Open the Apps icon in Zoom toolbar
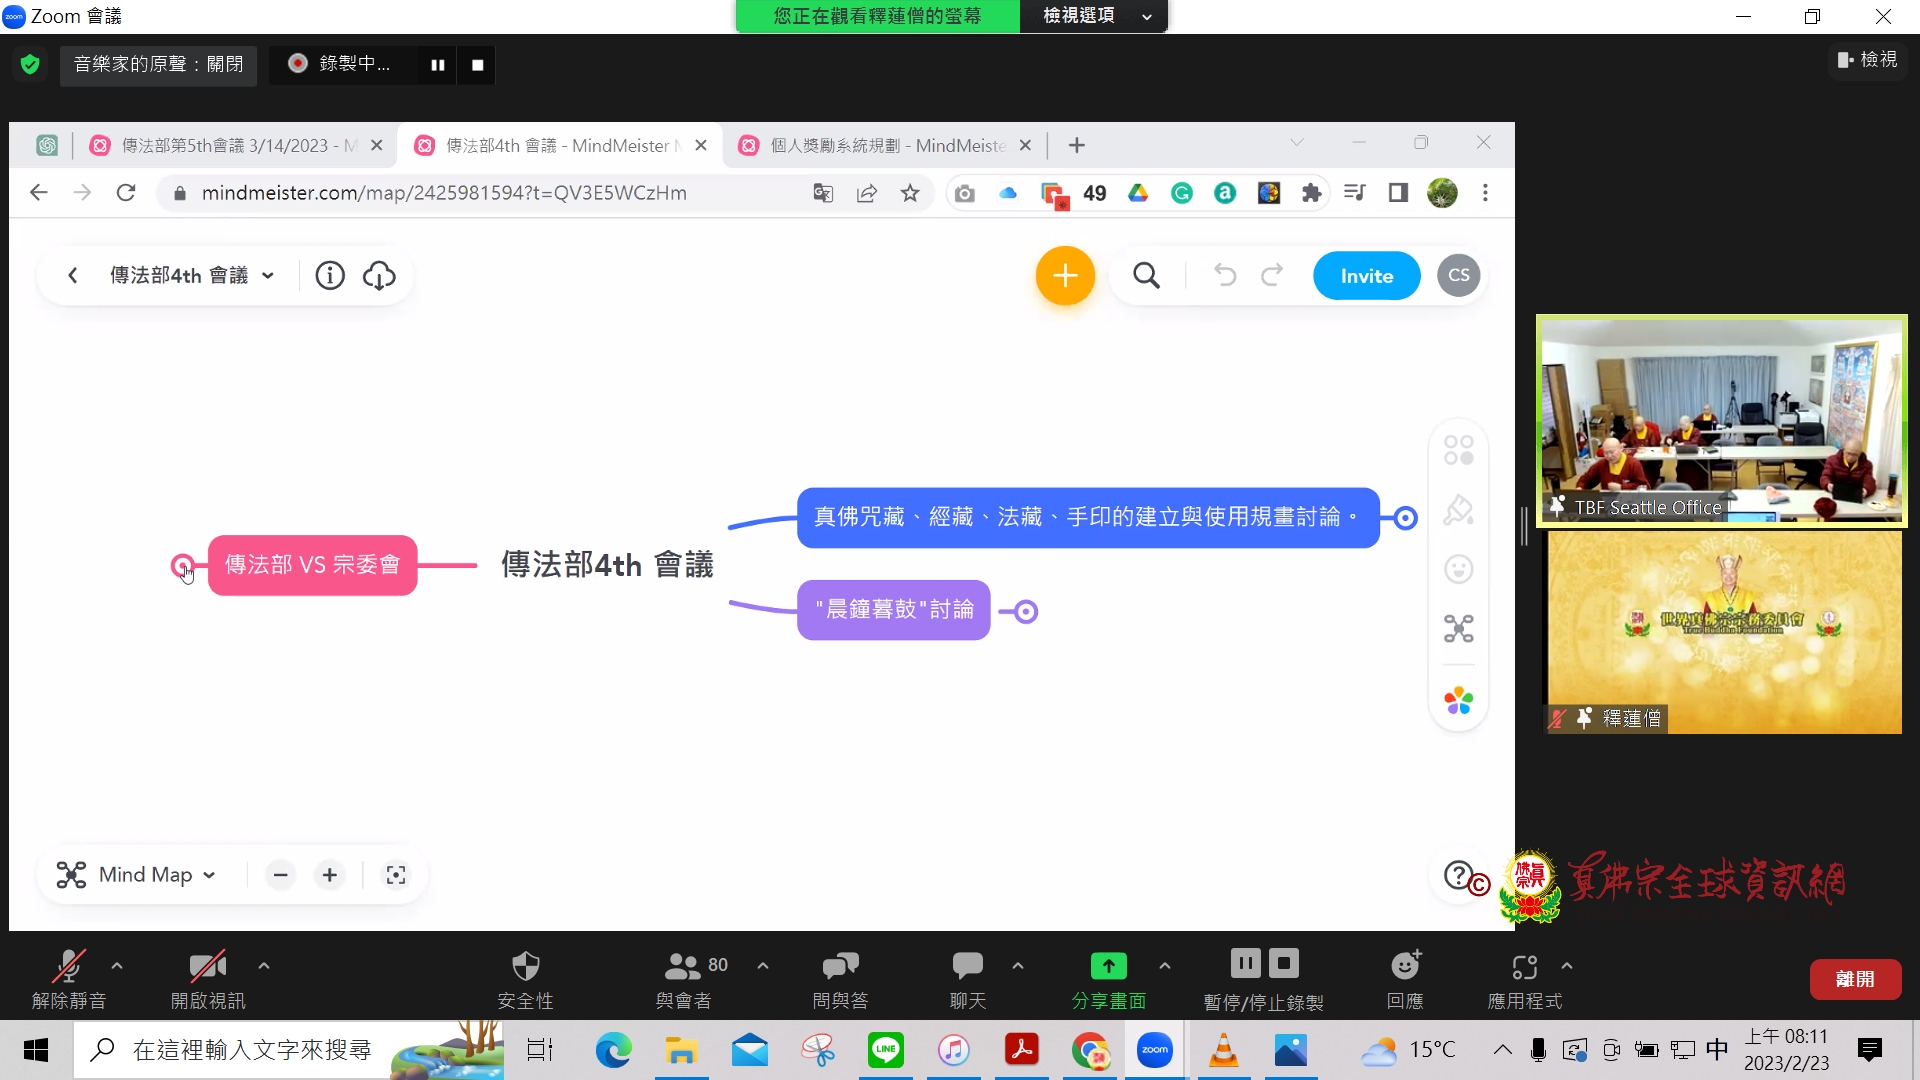The image size is (1920, 1080). tap(1524, 966)
